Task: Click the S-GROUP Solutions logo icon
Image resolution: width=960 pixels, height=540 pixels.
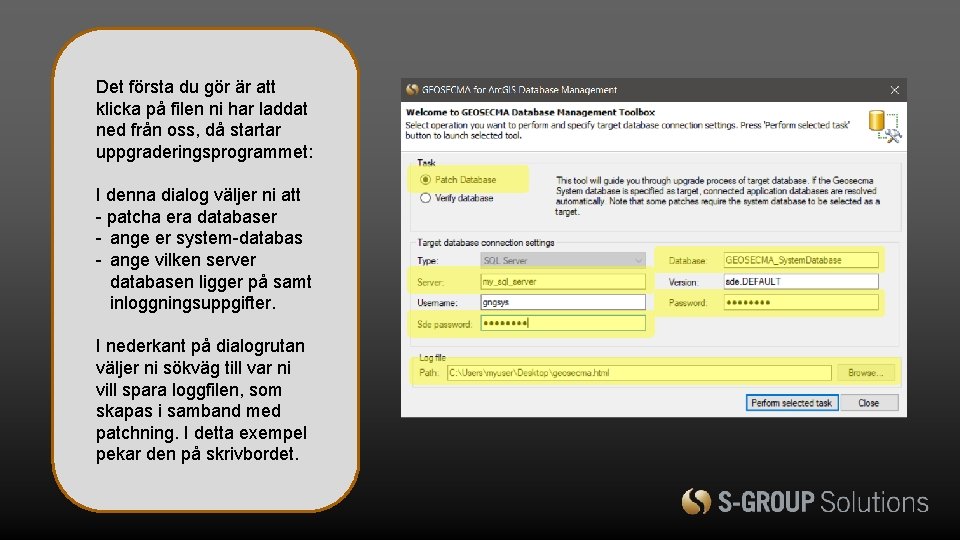Action: 696,501
